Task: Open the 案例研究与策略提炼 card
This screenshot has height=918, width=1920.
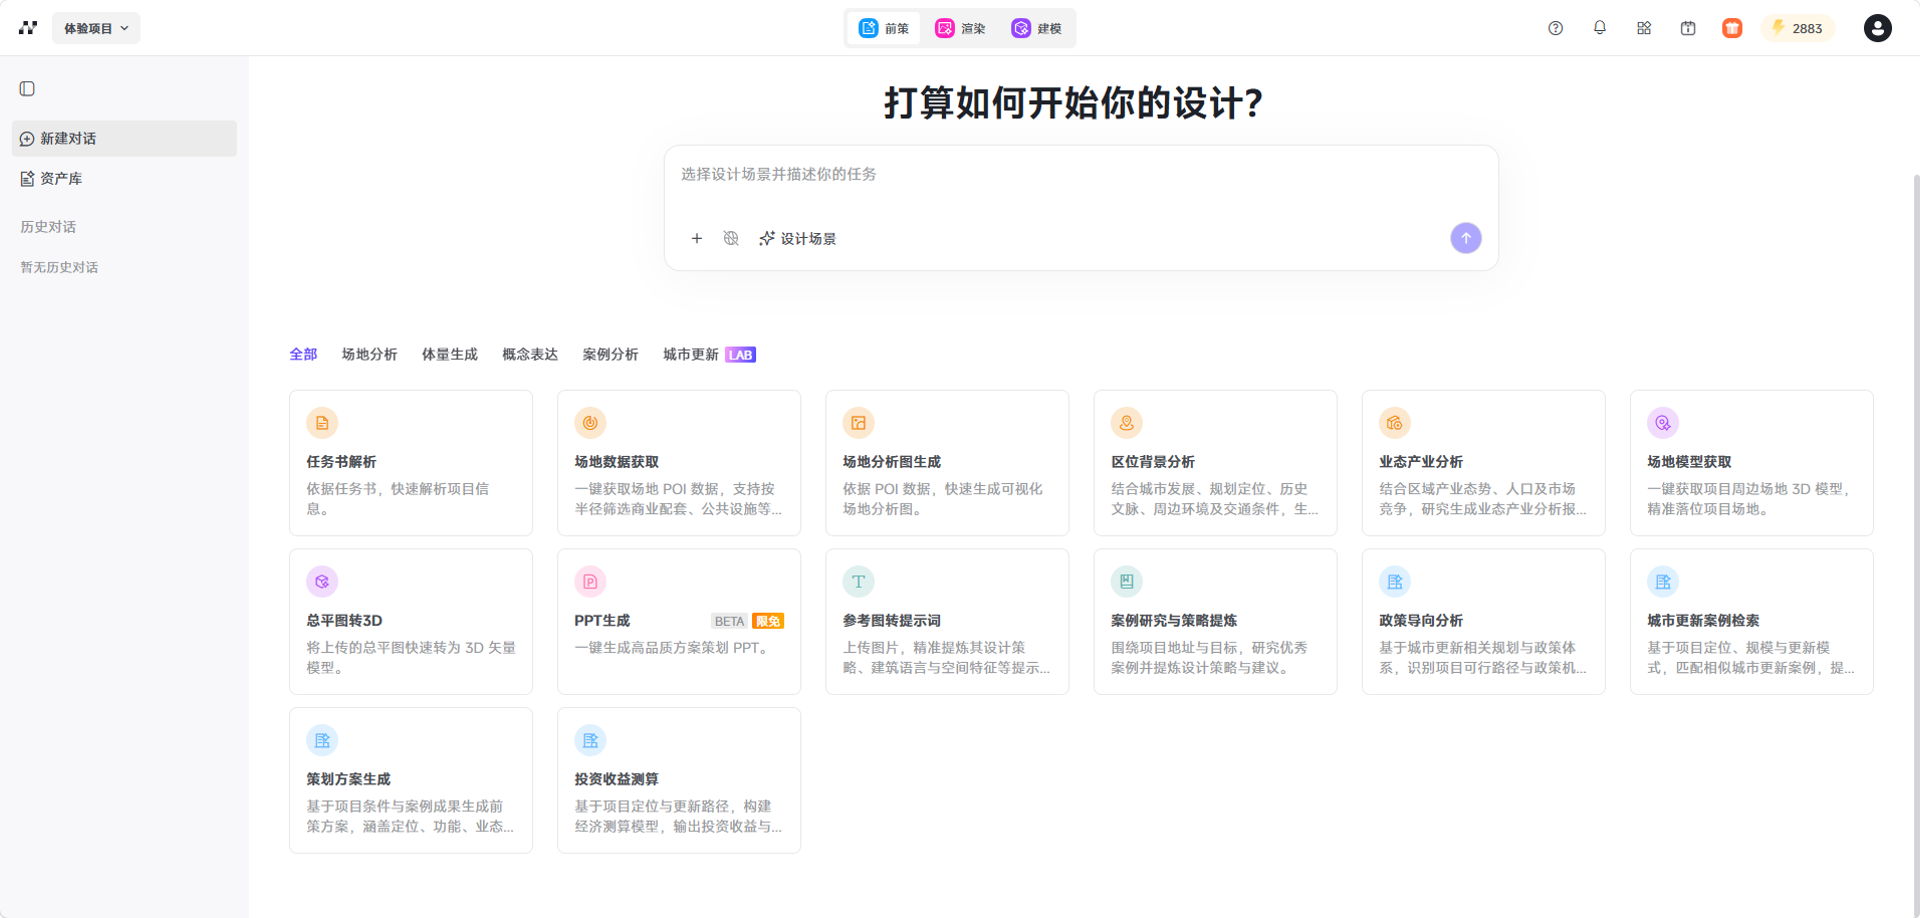Action: coord(1215,621)
